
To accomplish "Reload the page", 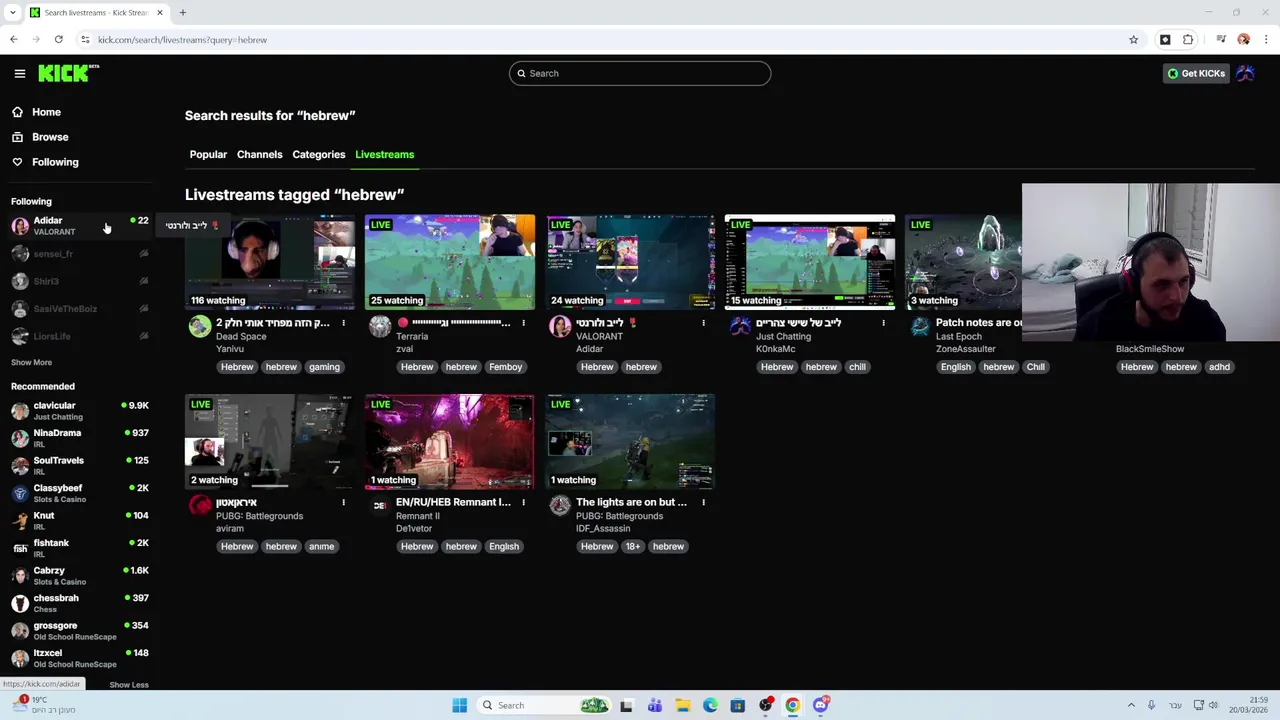I will 59,40.
